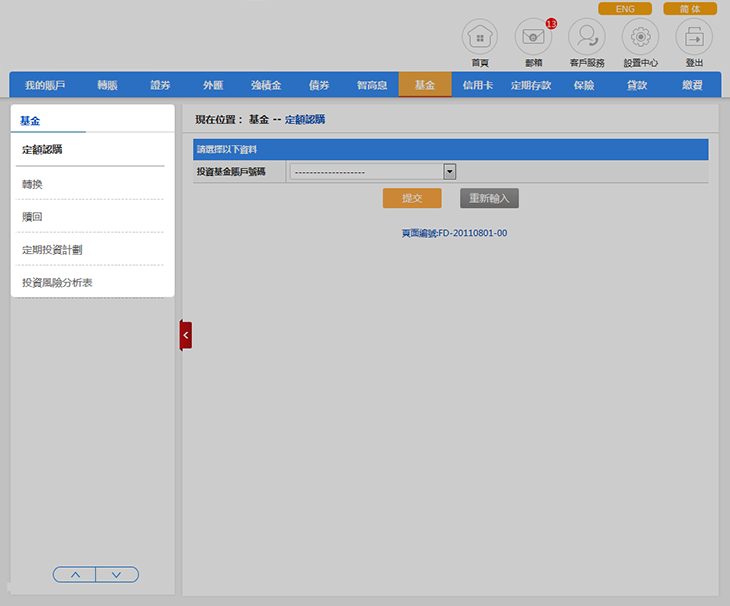This screenshot has width=730, height=606.
Task: Open 投資風險分析表 sidebar item
Action: (x=57, y=283)
